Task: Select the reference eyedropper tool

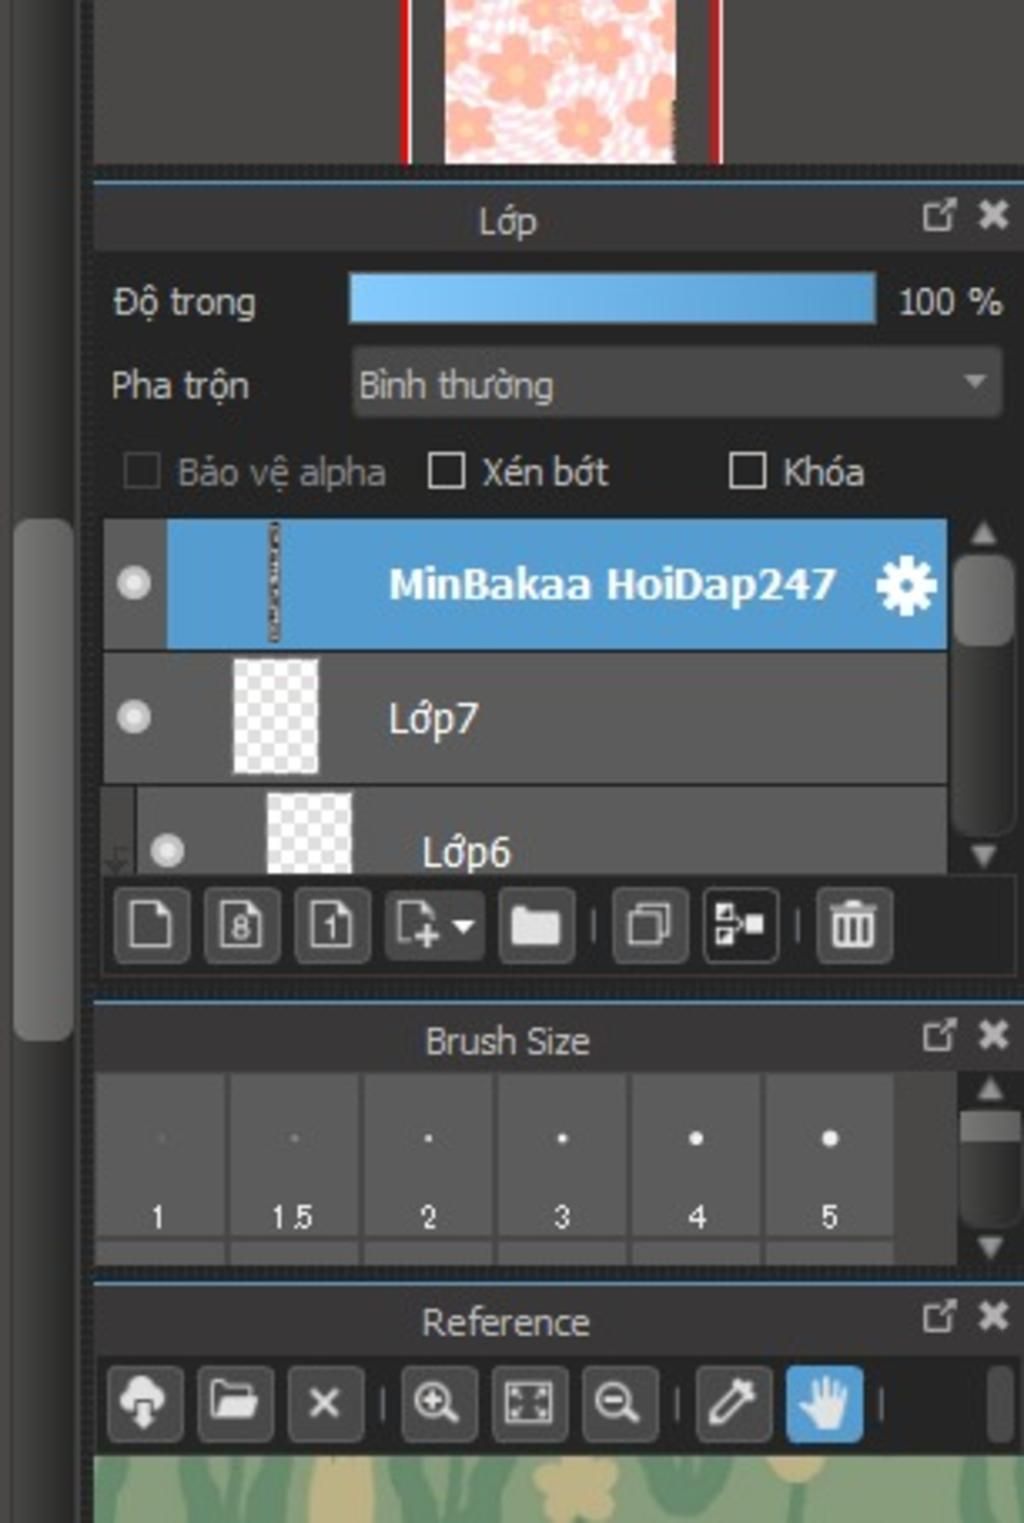Action: click(732, 1402)
